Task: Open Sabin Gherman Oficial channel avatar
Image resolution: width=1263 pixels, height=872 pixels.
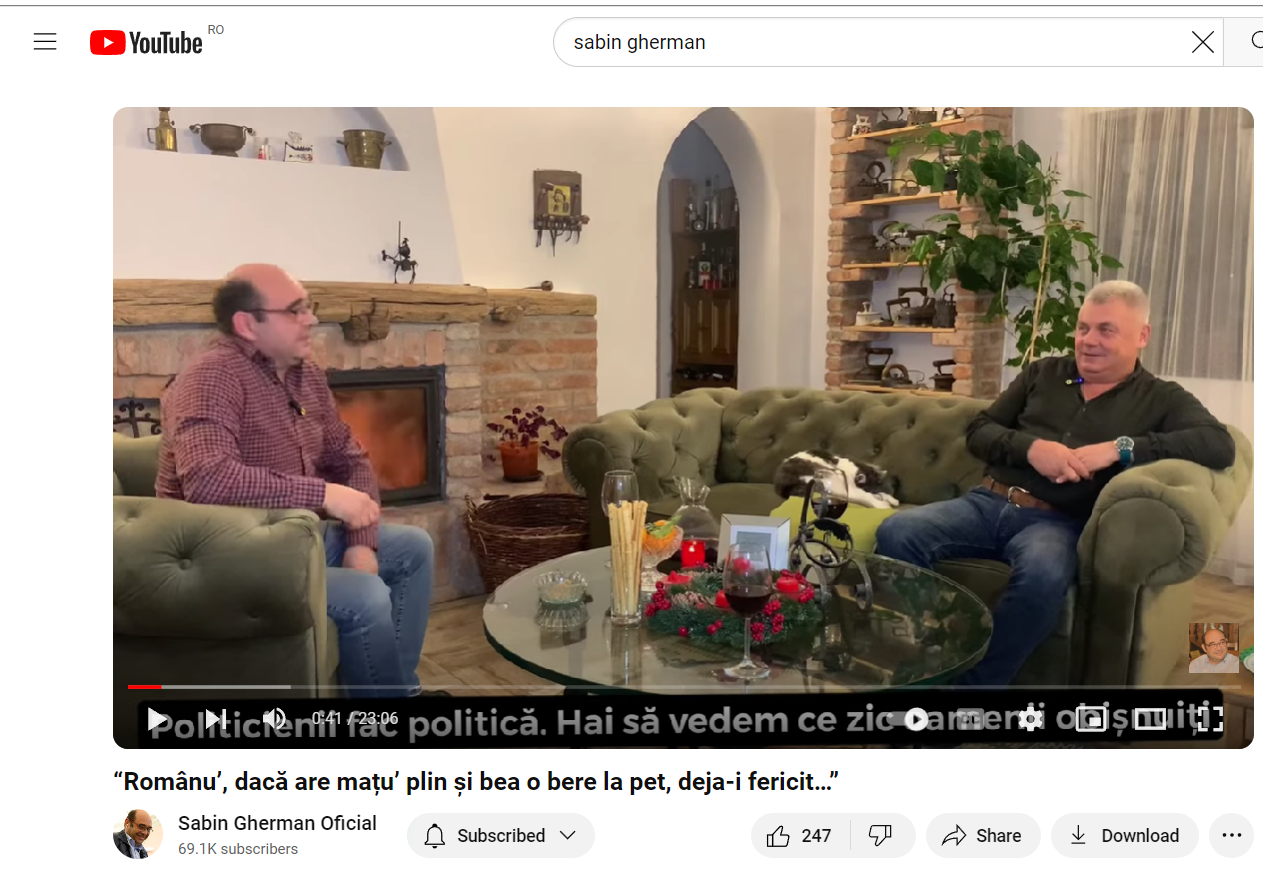Action: [138, 835]
